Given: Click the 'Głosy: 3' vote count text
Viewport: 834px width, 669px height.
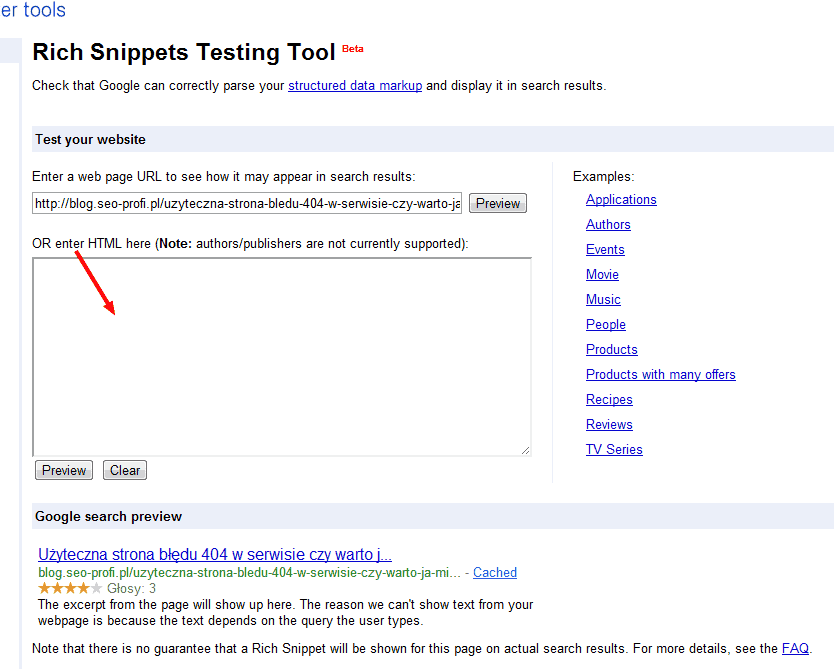Looking at the screenshot, I should 131,588.
